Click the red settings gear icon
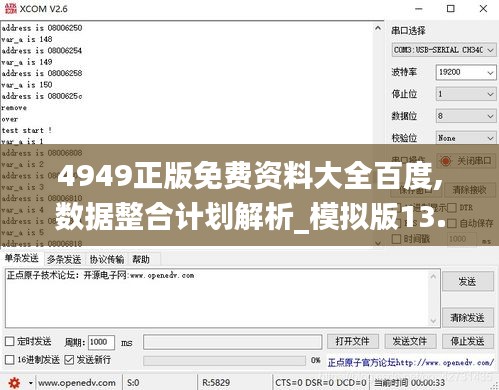The width and height of the screenshot is (499, 390). (14, 383)
